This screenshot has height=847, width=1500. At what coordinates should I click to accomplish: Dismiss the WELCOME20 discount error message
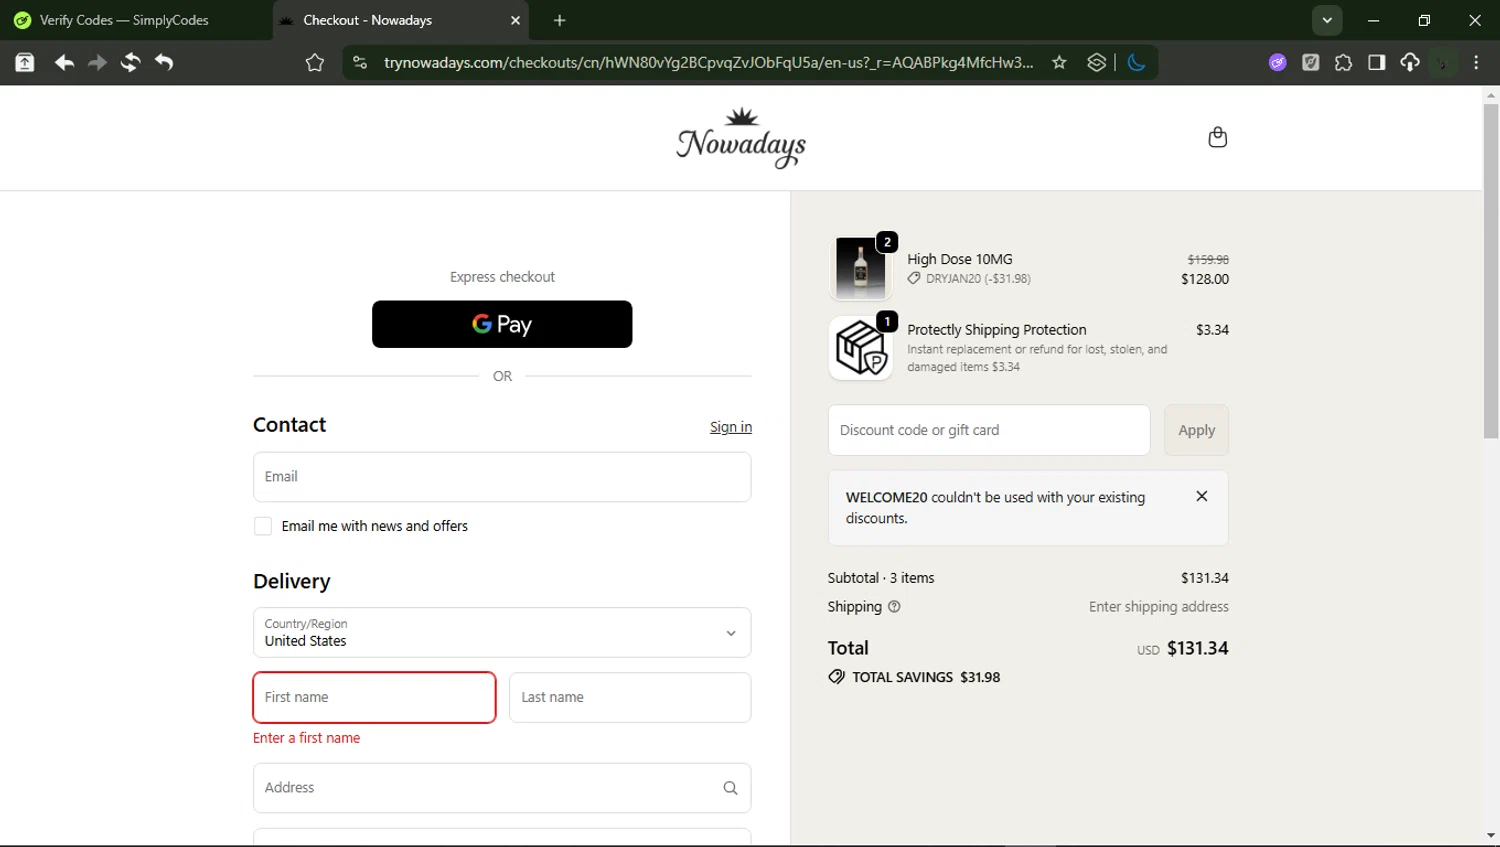coord(1202,496)
